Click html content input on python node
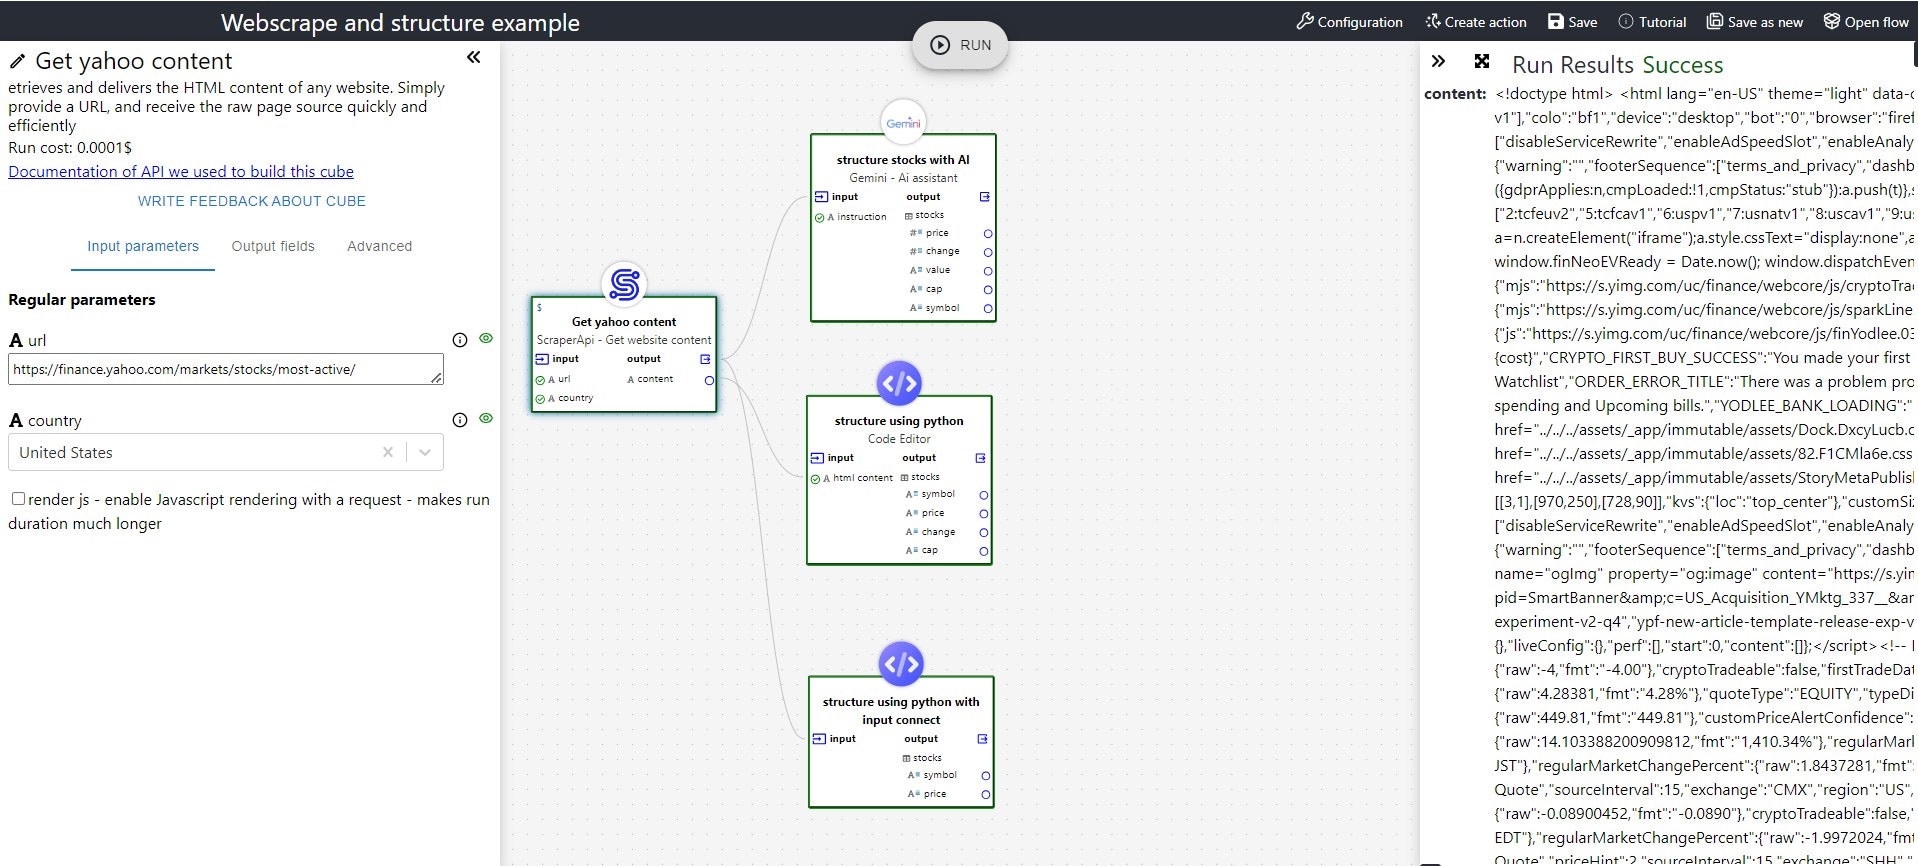The width and height of the screenshot is (1918, 866). pyautogui.click(x=852, y=478)
